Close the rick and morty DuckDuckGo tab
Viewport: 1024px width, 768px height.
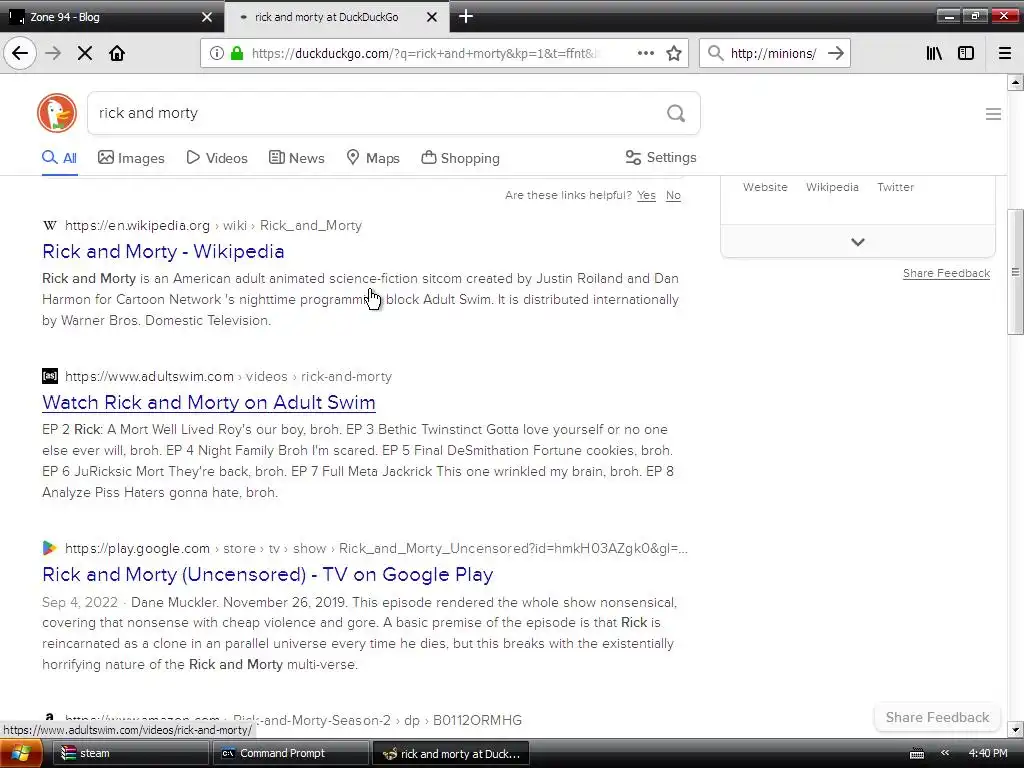[432, 17]
